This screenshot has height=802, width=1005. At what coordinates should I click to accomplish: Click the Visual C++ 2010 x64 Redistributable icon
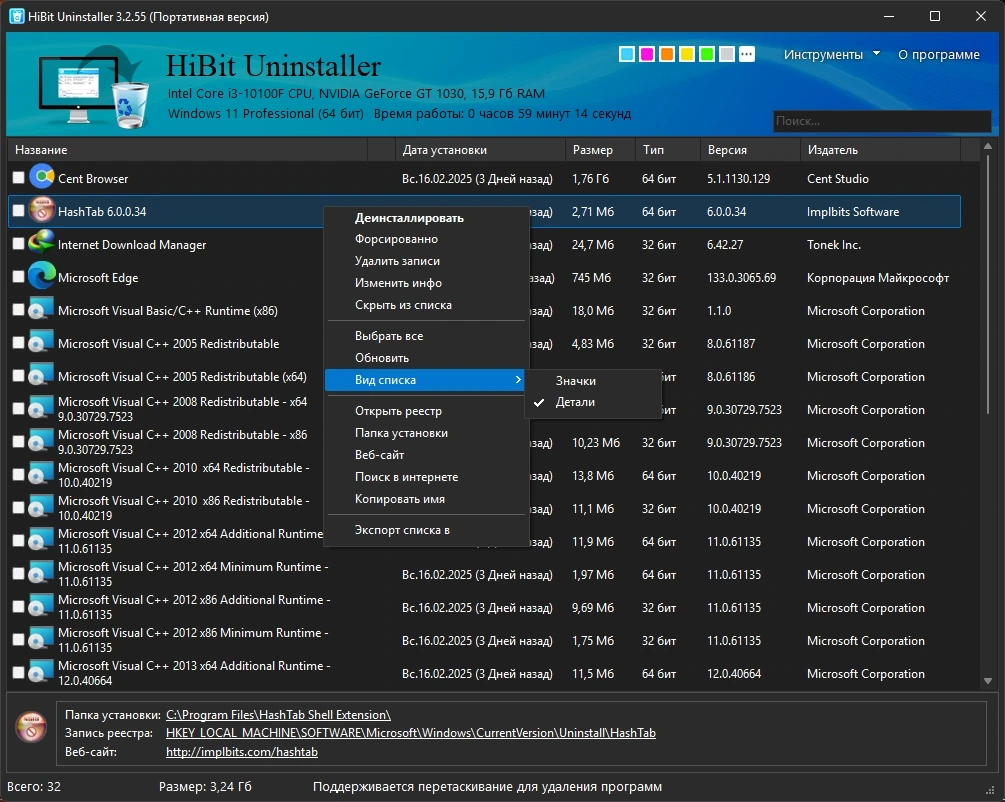[42, 474]
